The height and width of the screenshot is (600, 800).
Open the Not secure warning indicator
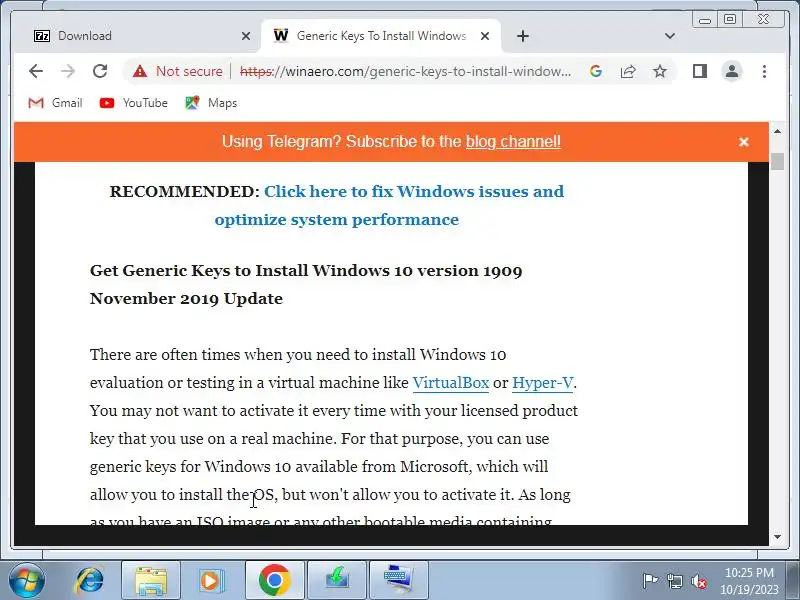[178, 71]
